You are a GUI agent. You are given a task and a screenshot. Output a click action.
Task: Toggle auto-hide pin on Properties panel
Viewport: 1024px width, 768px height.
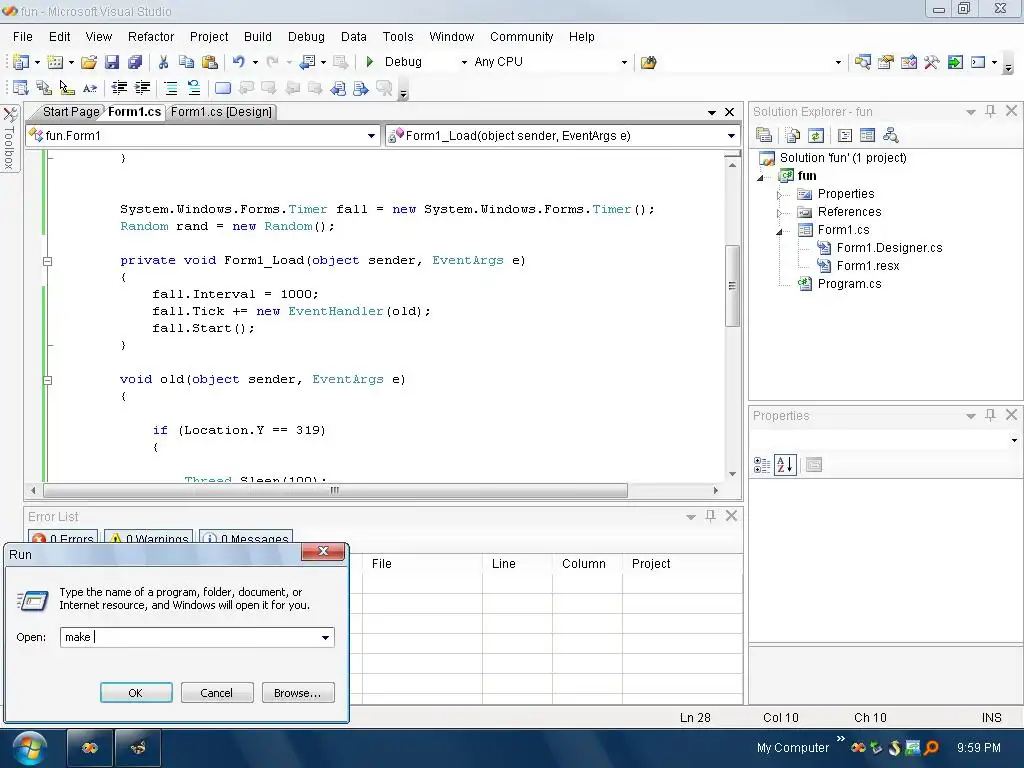pos(990,415)
